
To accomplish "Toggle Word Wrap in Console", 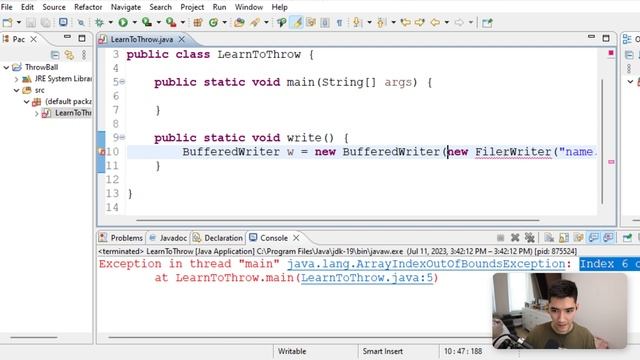I will 578,238.
